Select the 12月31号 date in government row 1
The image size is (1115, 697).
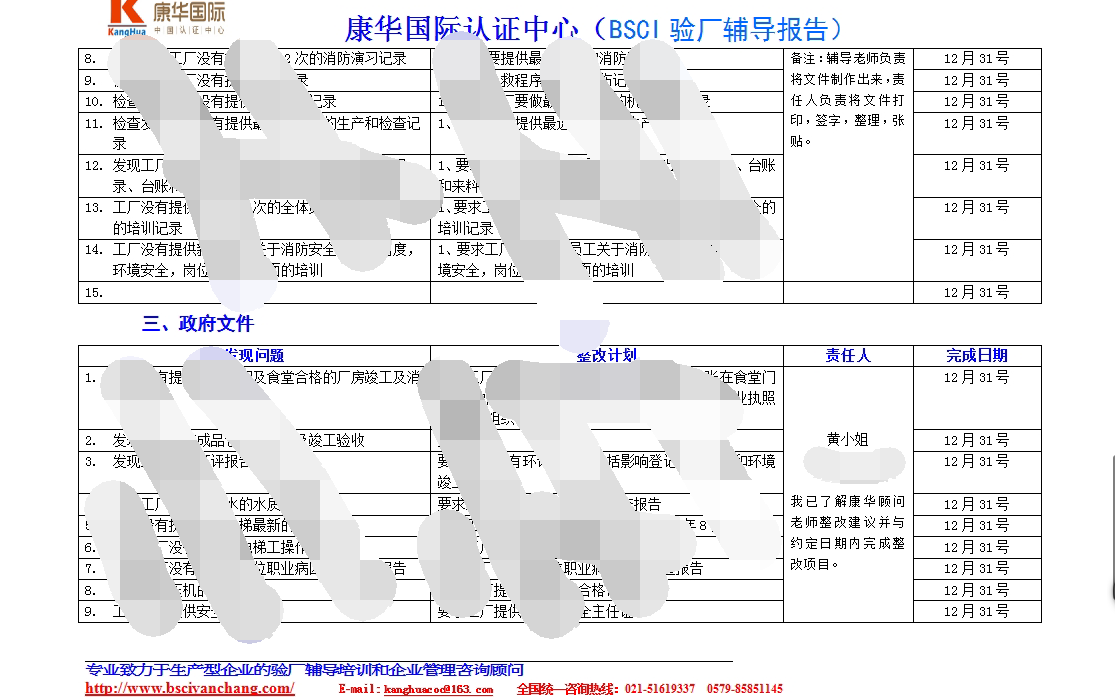[976, 378]
